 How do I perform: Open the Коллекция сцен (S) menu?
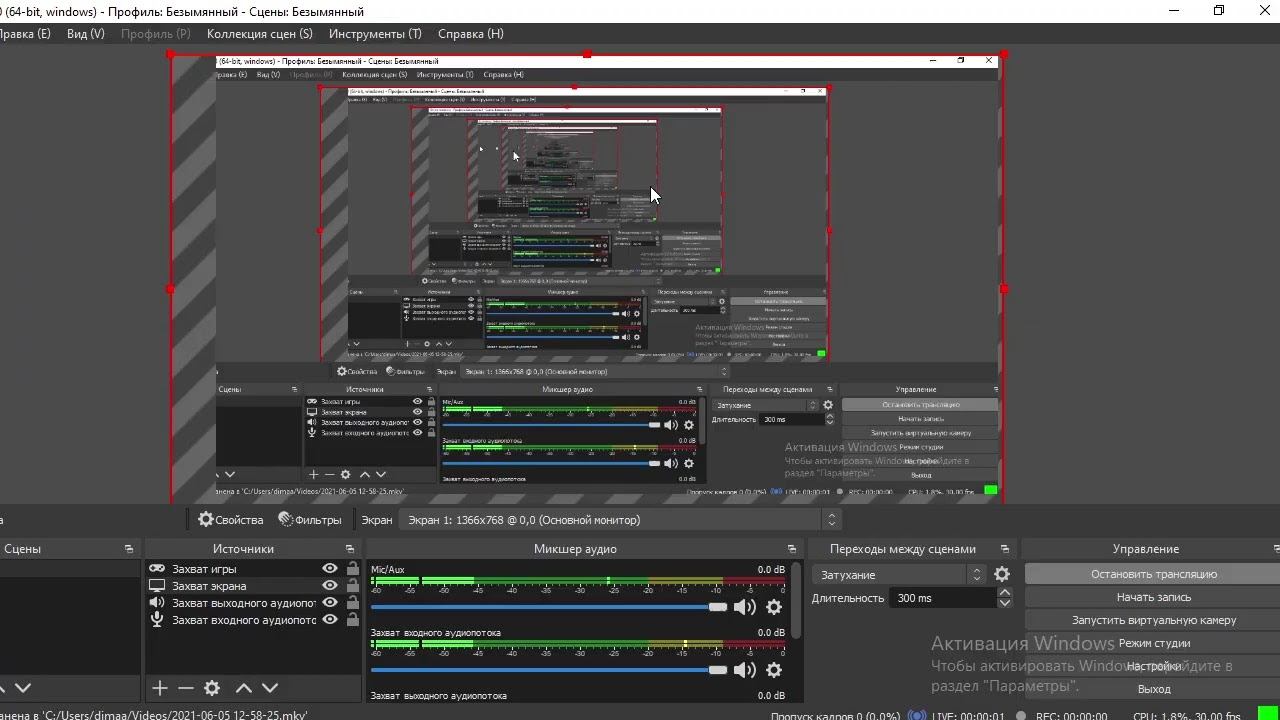coord(259,34)
